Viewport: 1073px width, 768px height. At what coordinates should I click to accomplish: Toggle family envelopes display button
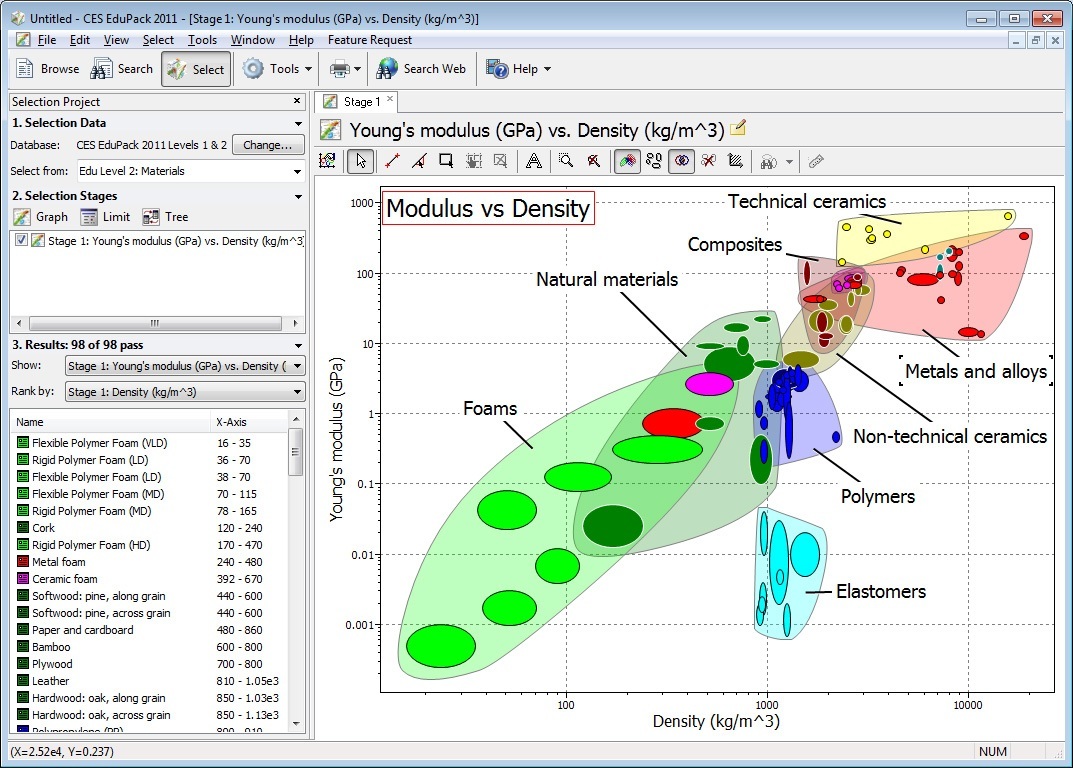627,160
